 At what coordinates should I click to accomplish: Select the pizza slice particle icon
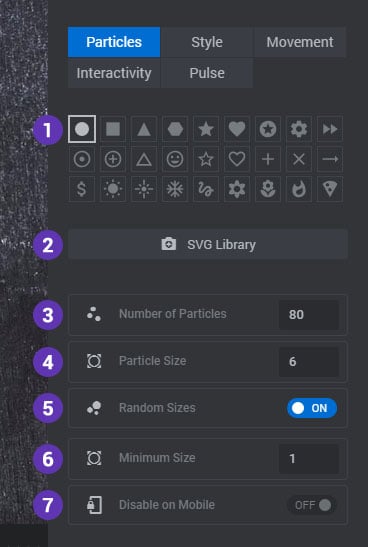pos(330,189)
